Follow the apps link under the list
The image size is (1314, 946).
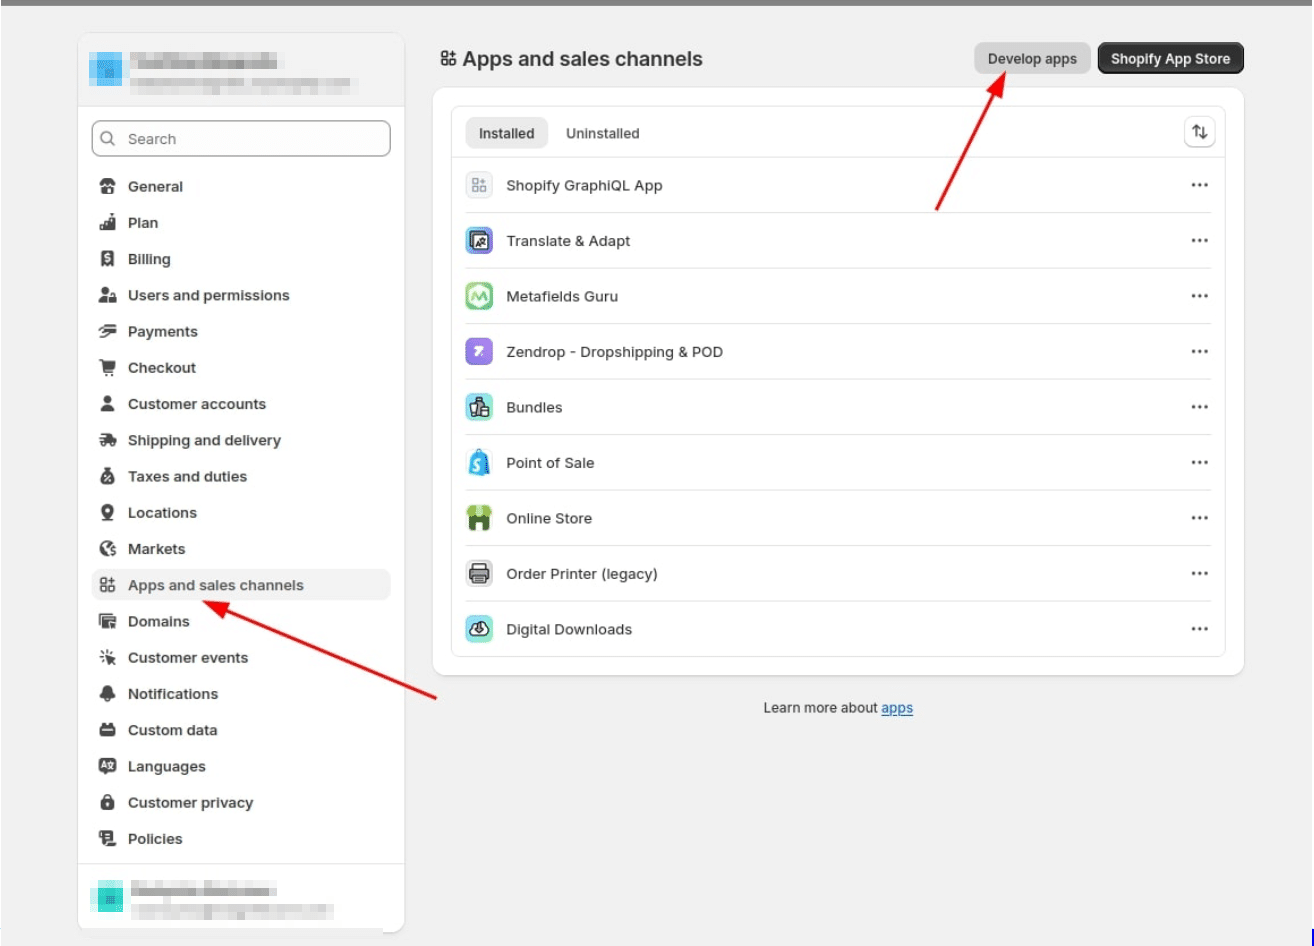pyautogui.click(x=897, y=708)
